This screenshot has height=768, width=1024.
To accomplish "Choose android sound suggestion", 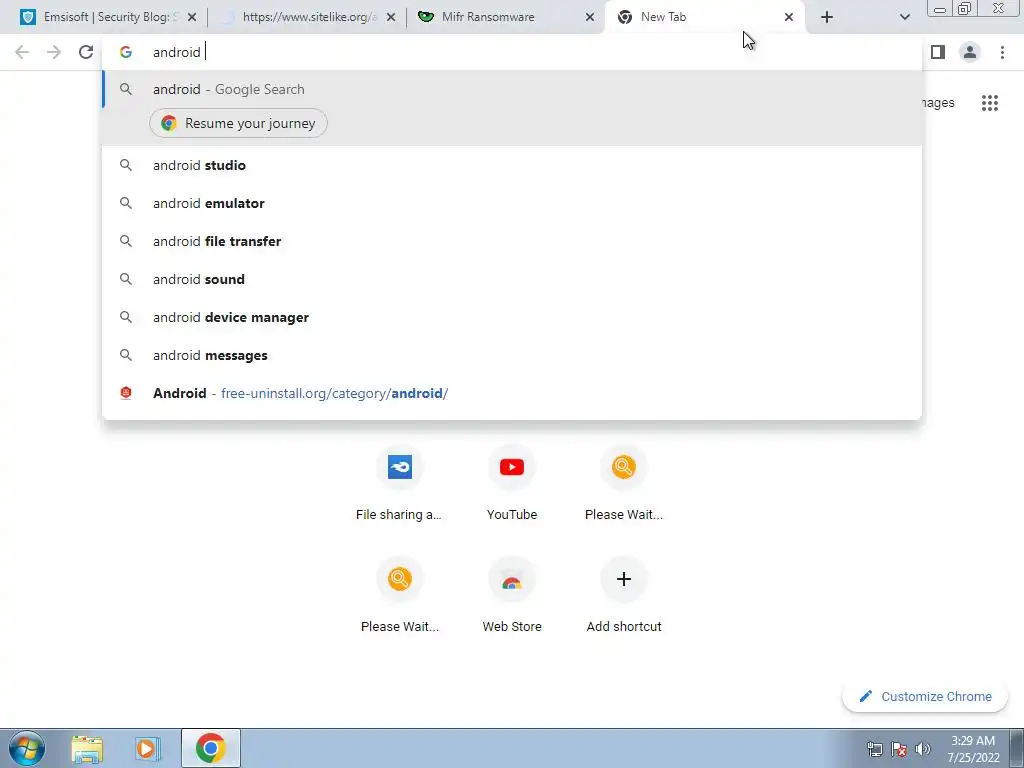I will click(512, 279).
